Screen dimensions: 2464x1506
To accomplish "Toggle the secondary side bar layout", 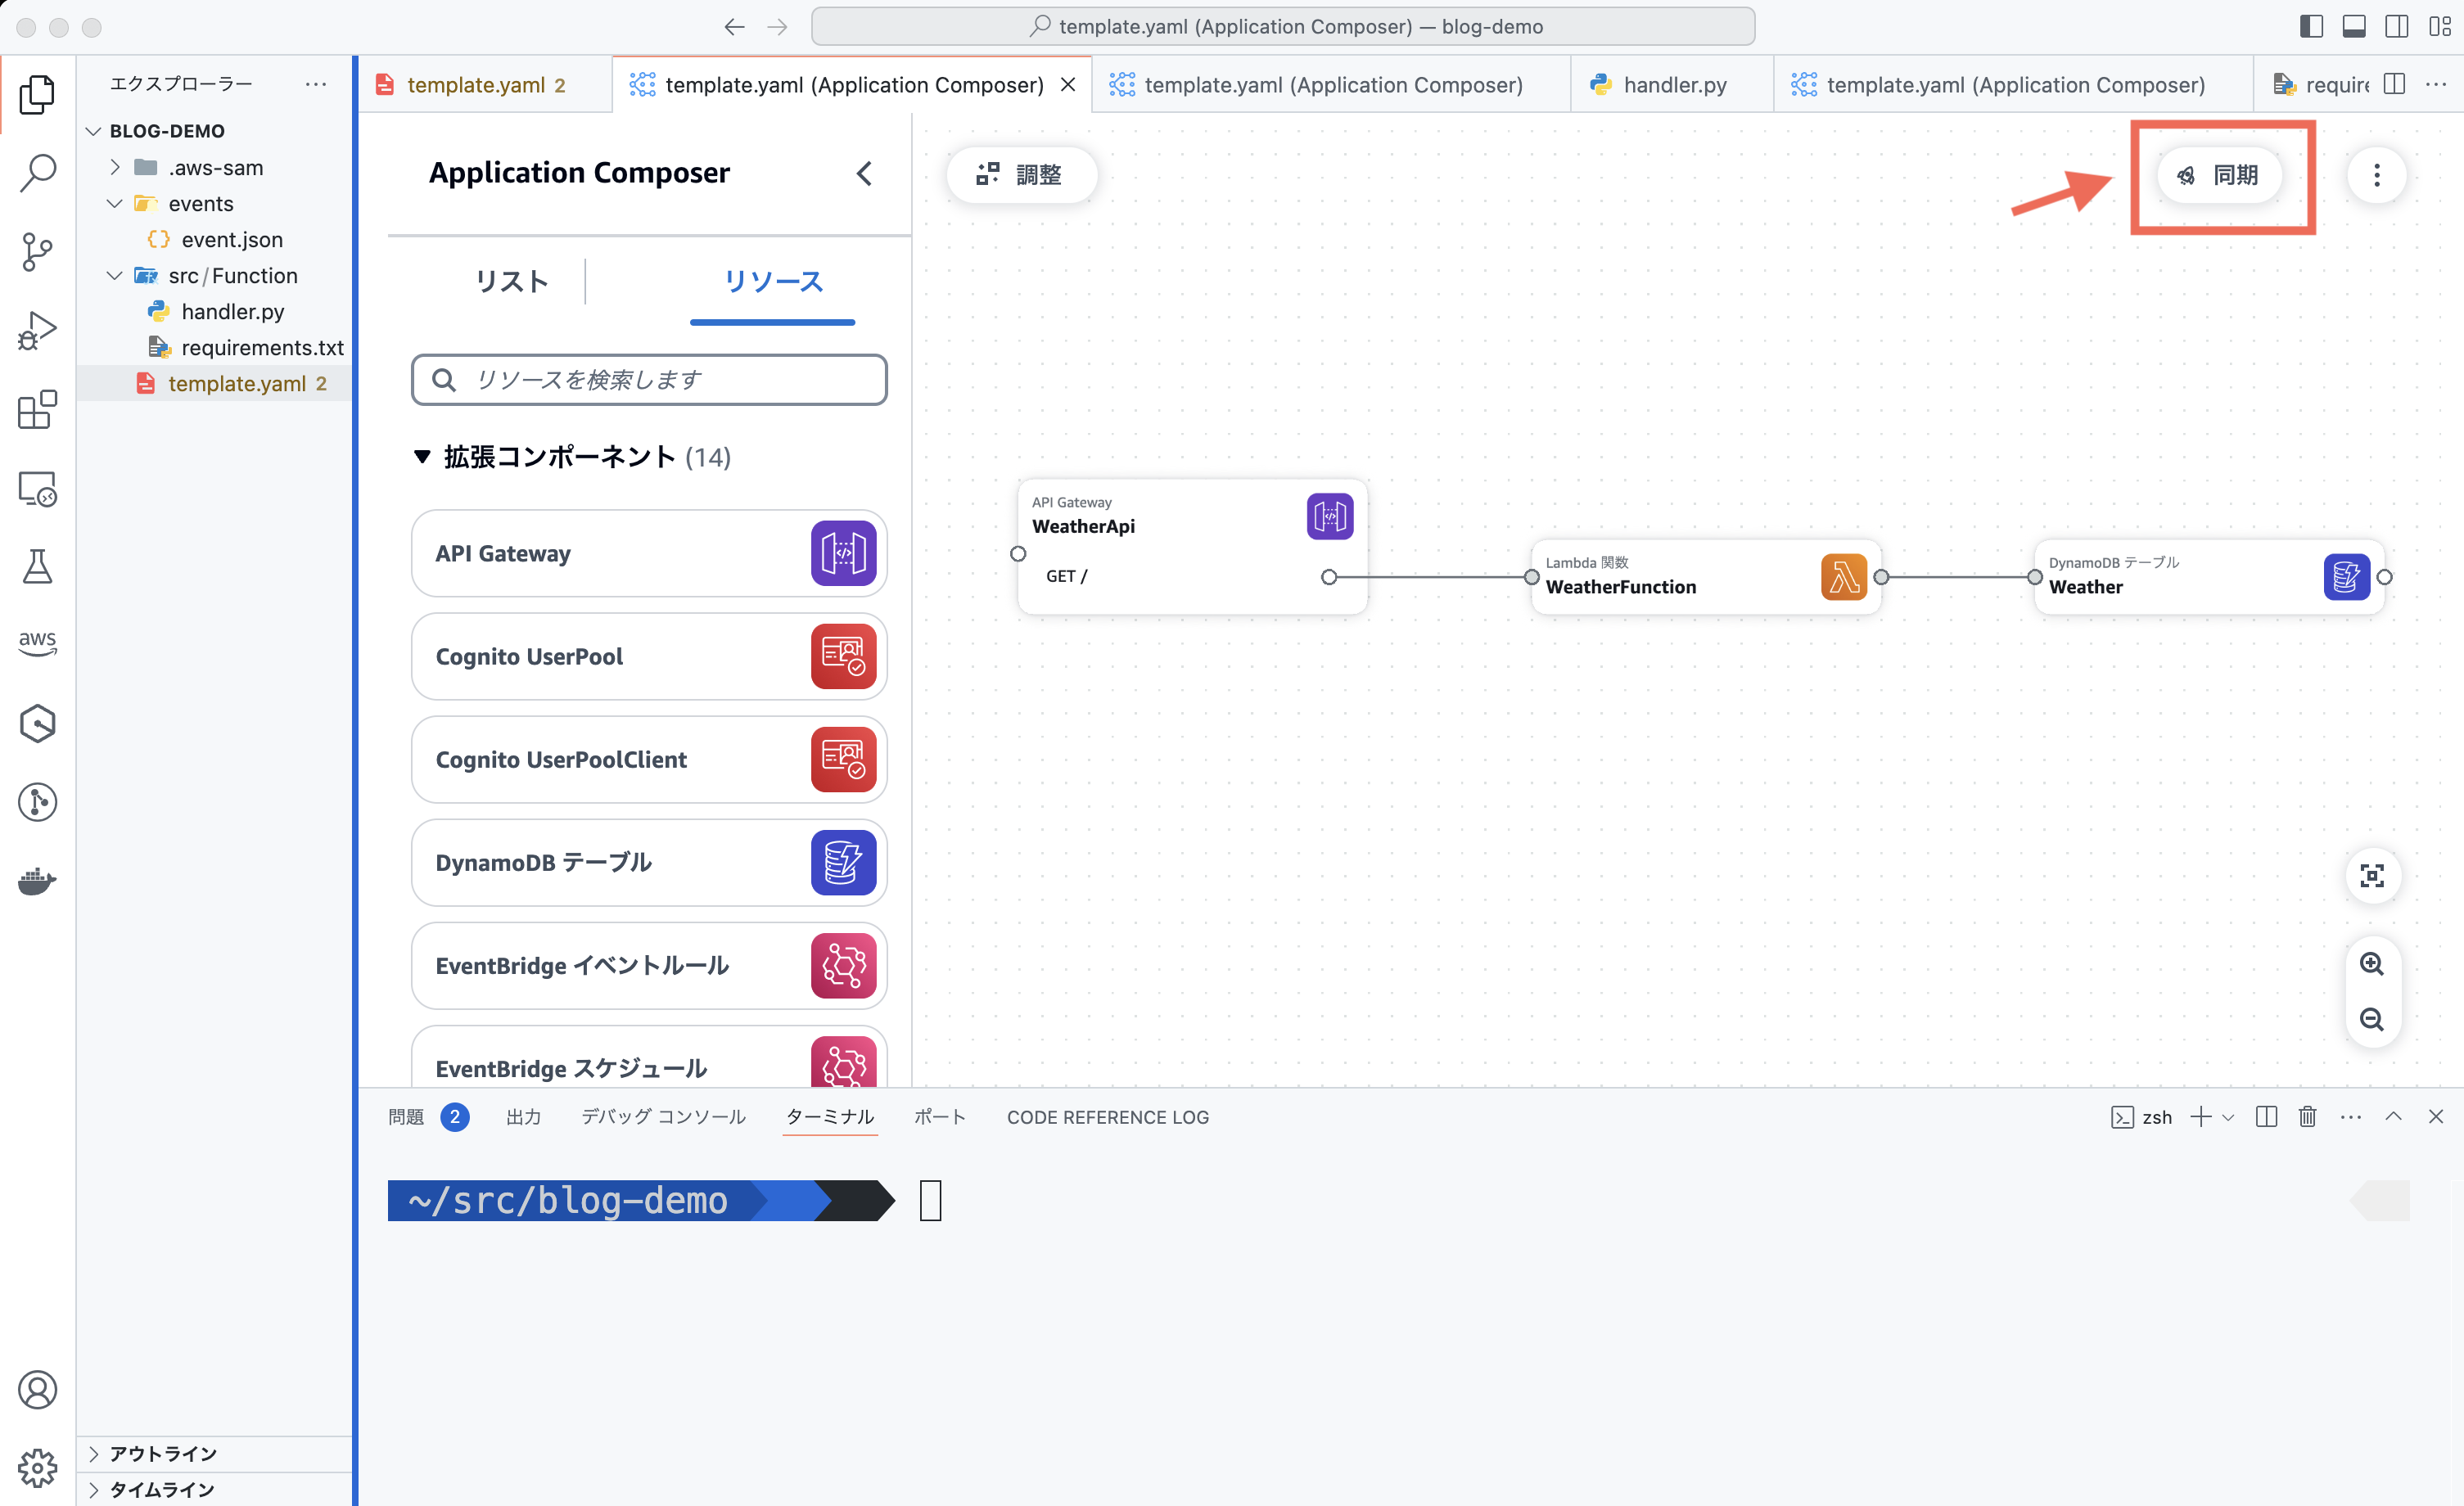I will (x=2397, y=26).
